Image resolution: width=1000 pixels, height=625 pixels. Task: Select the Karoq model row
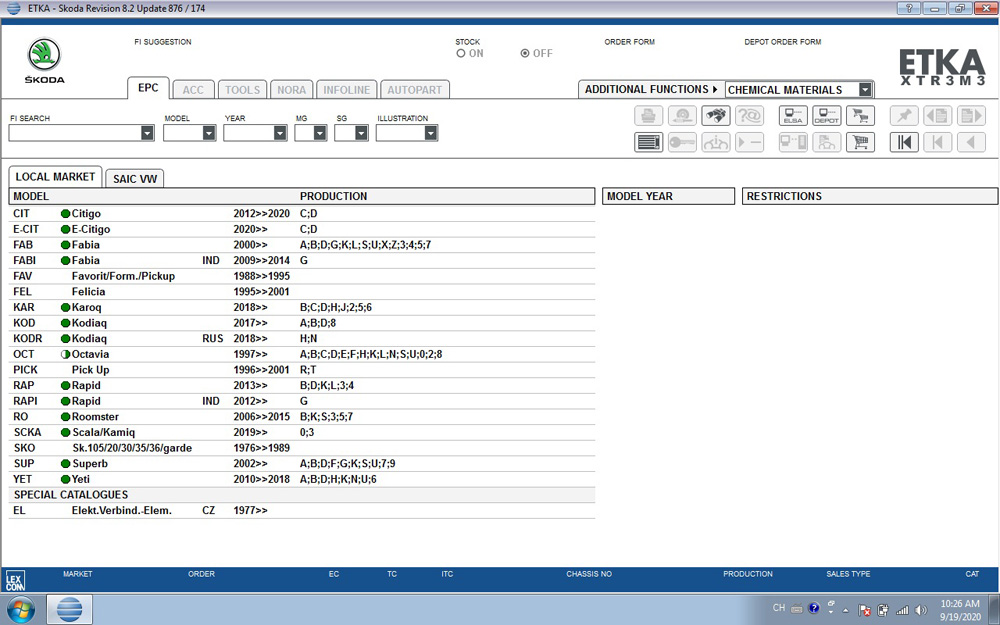[302, 307]
